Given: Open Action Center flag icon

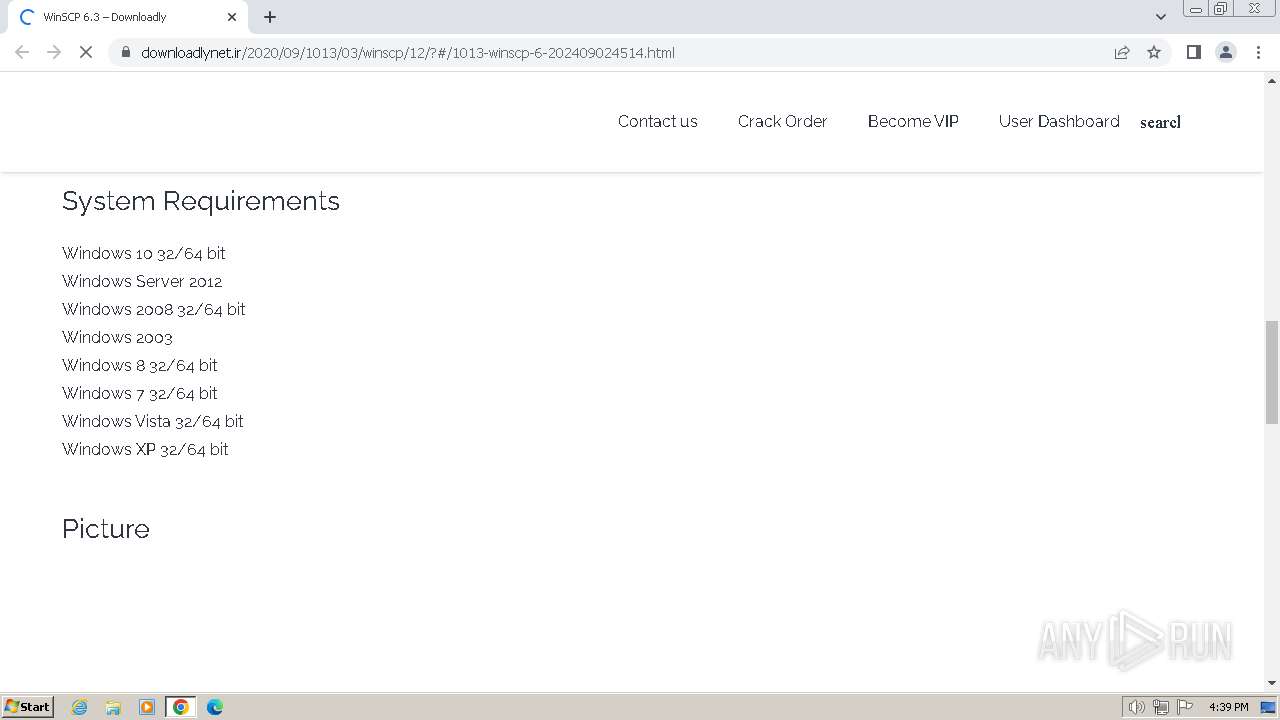Looking at the screenshot, I should [x=1185, y=707].
